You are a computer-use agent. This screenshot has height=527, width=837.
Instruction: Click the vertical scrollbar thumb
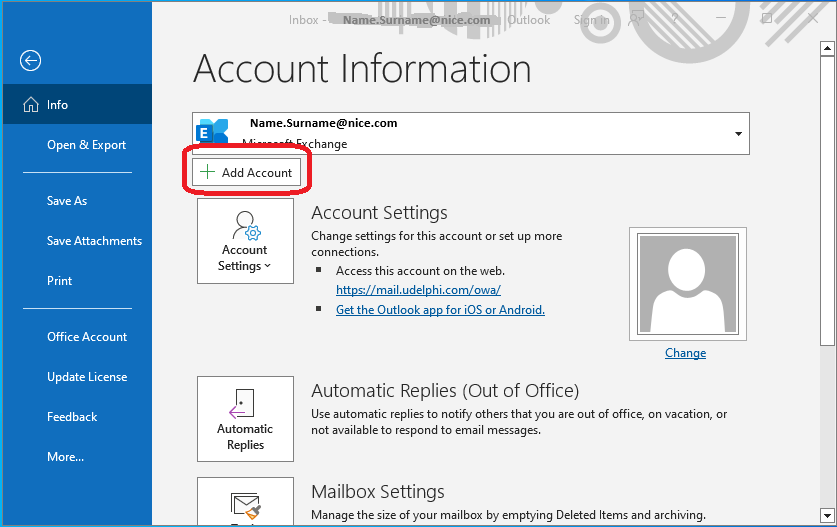coord(827,201)
